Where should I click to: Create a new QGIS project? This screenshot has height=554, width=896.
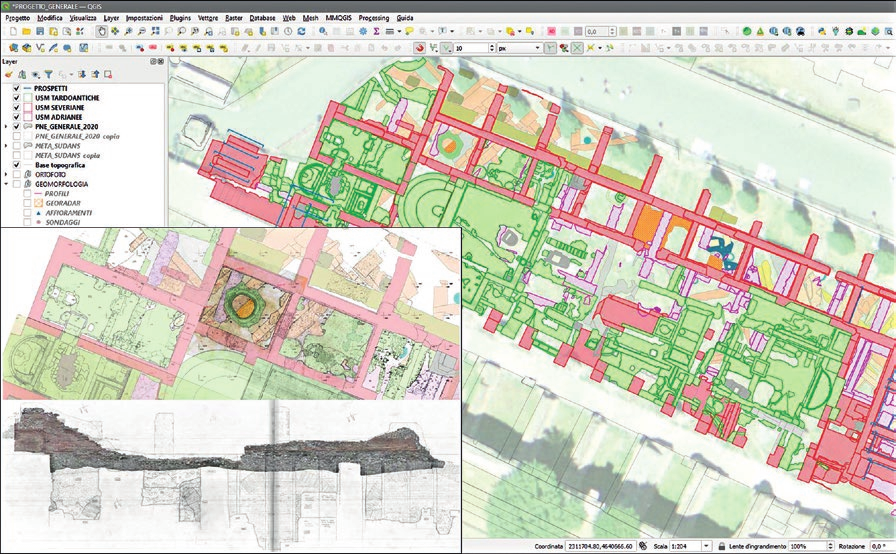[13, 31]
